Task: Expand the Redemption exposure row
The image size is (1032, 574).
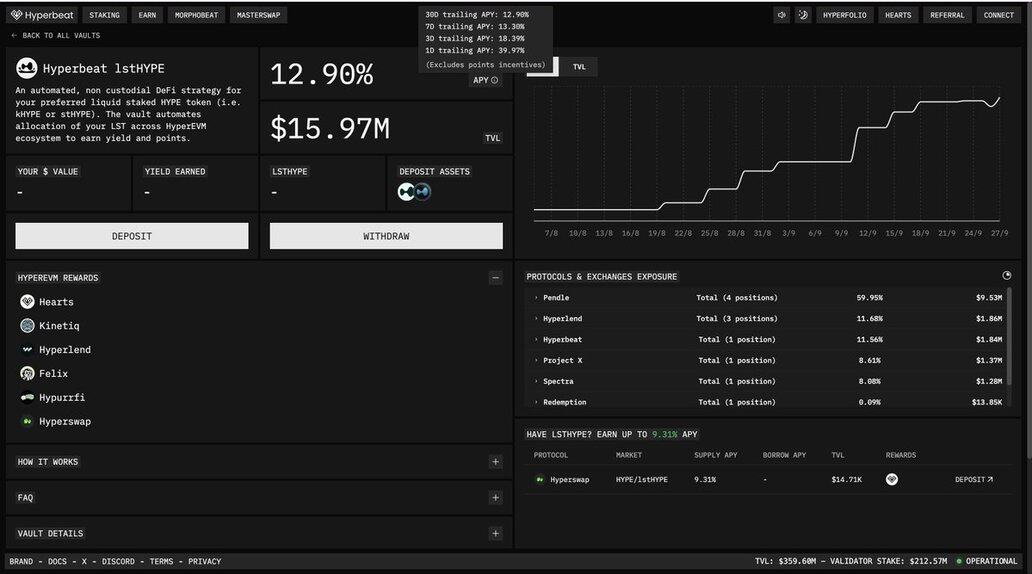Action: (536, 402)
